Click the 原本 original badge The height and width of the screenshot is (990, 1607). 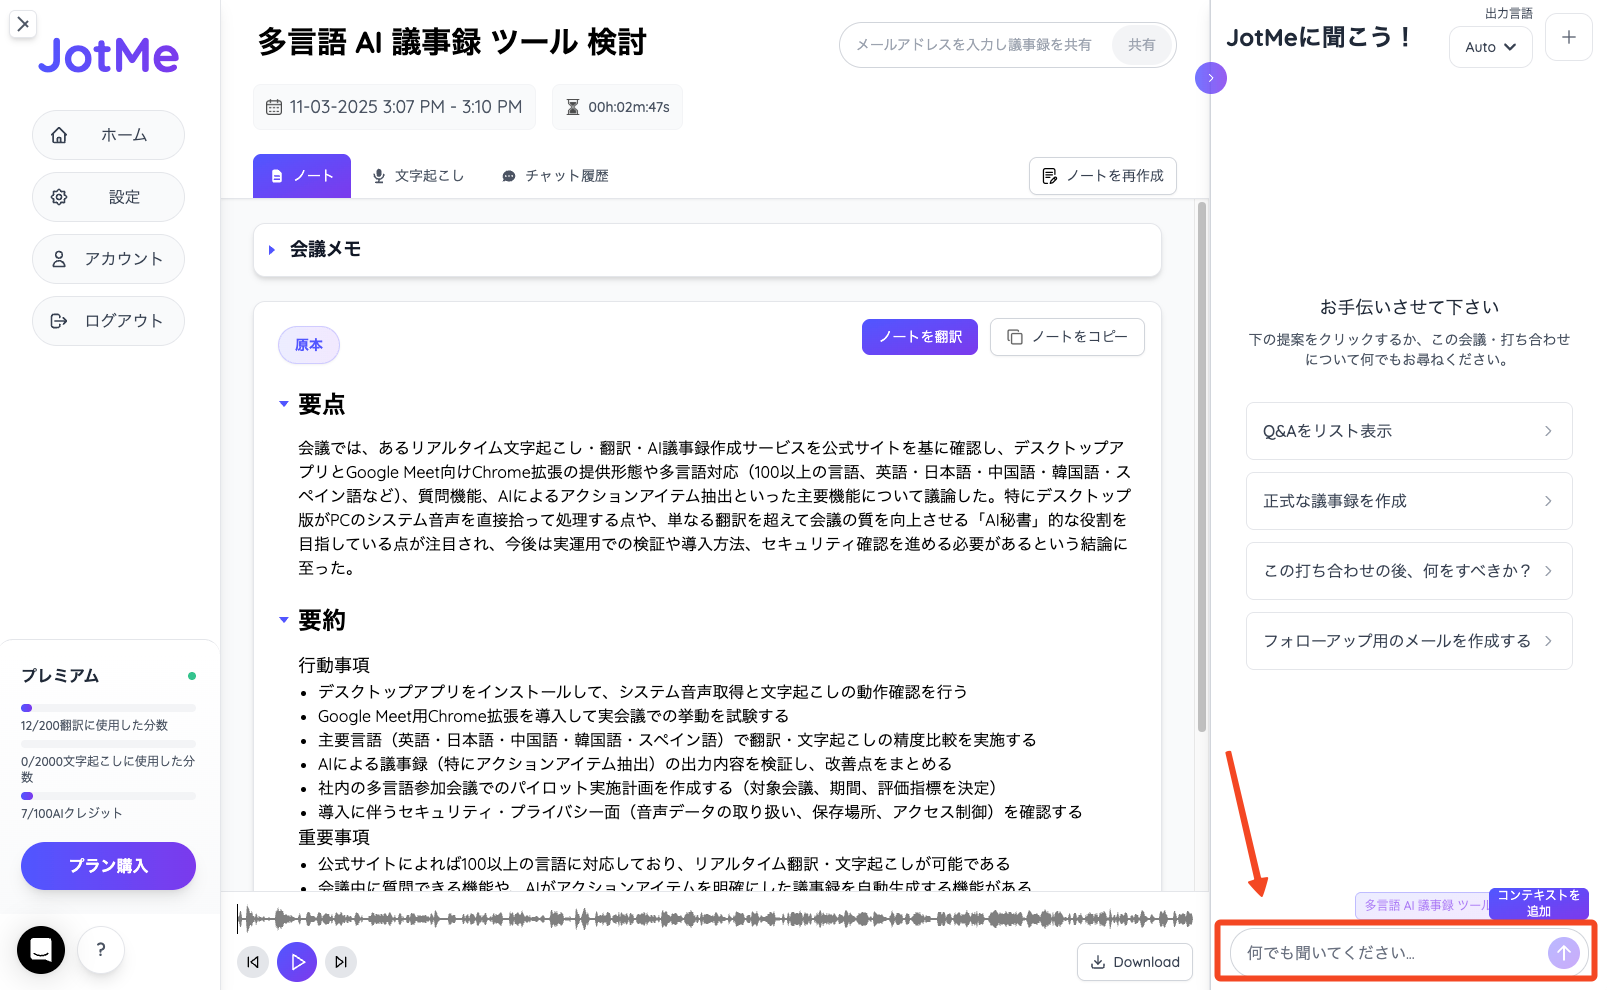point(309,345)
